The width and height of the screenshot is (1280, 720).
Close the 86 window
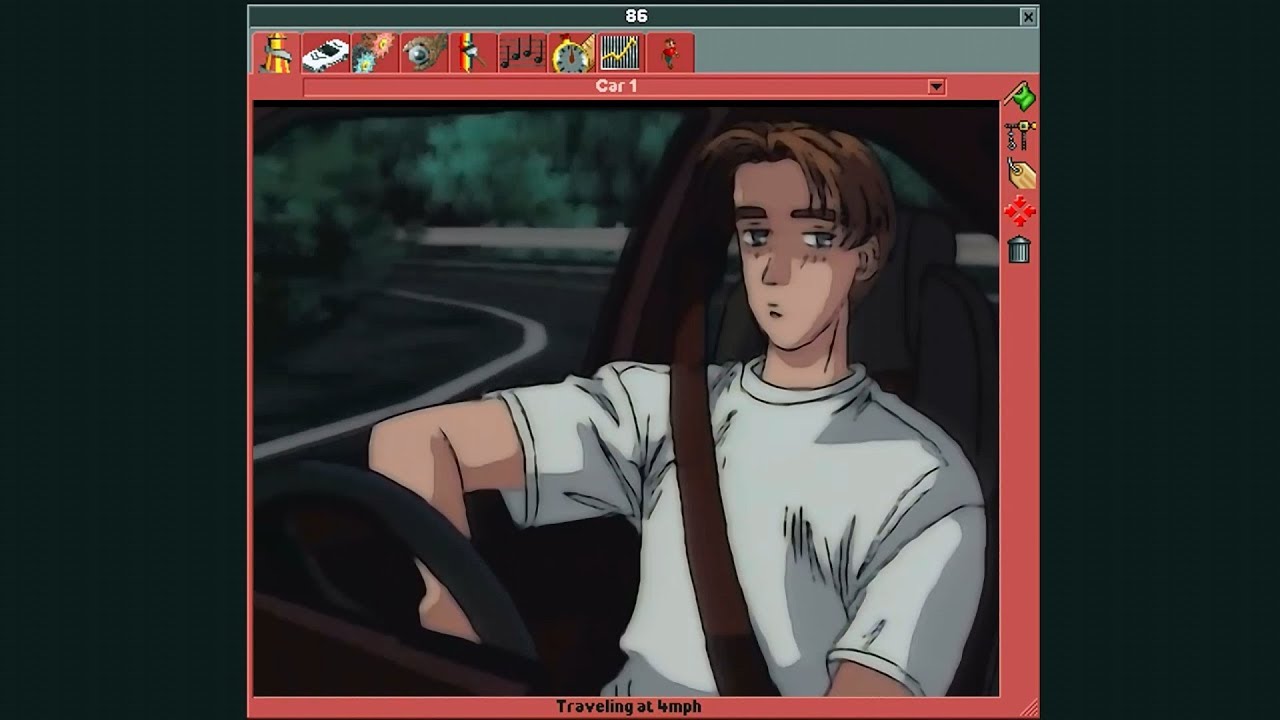point(1028,17)
